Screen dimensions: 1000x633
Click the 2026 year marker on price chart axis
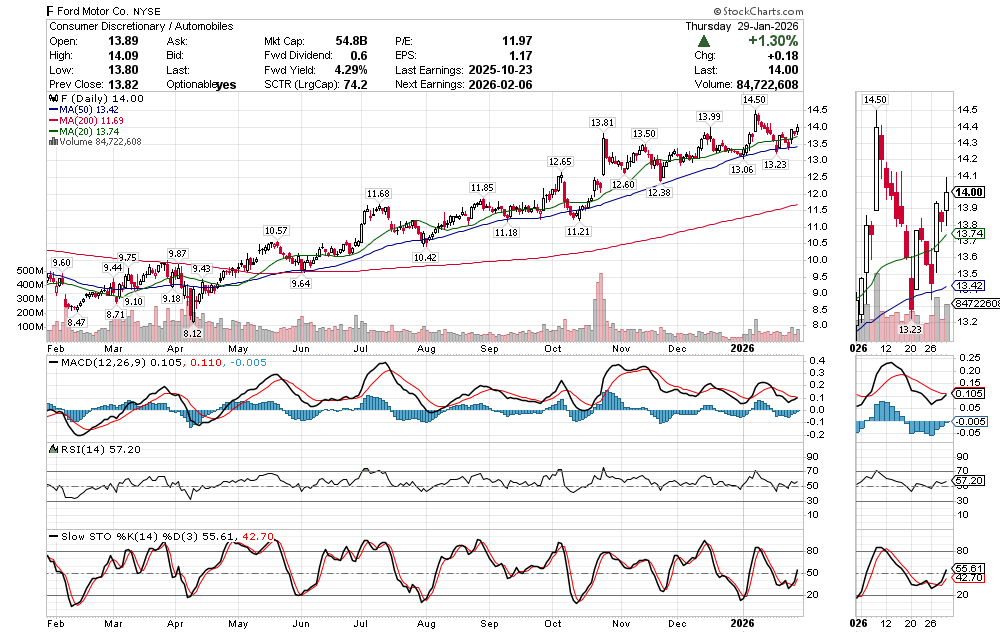pyautogui.click(x=742, y=348)
